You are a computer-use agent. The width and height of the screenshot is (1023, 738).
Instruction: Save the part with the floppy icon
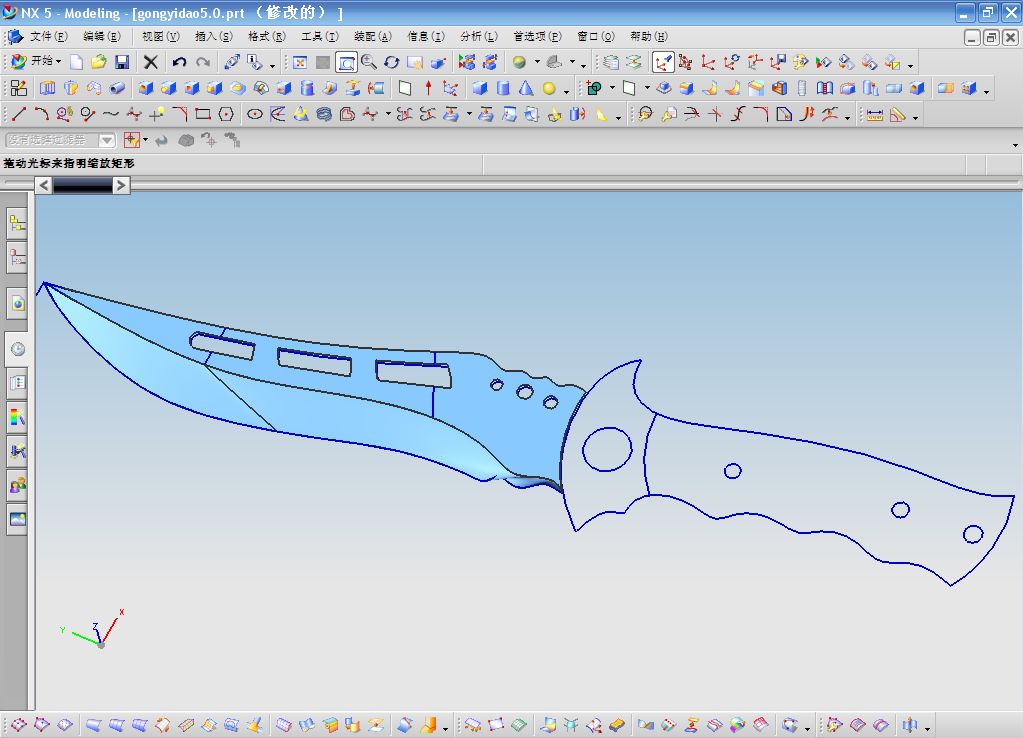click(x=122, y=62)
